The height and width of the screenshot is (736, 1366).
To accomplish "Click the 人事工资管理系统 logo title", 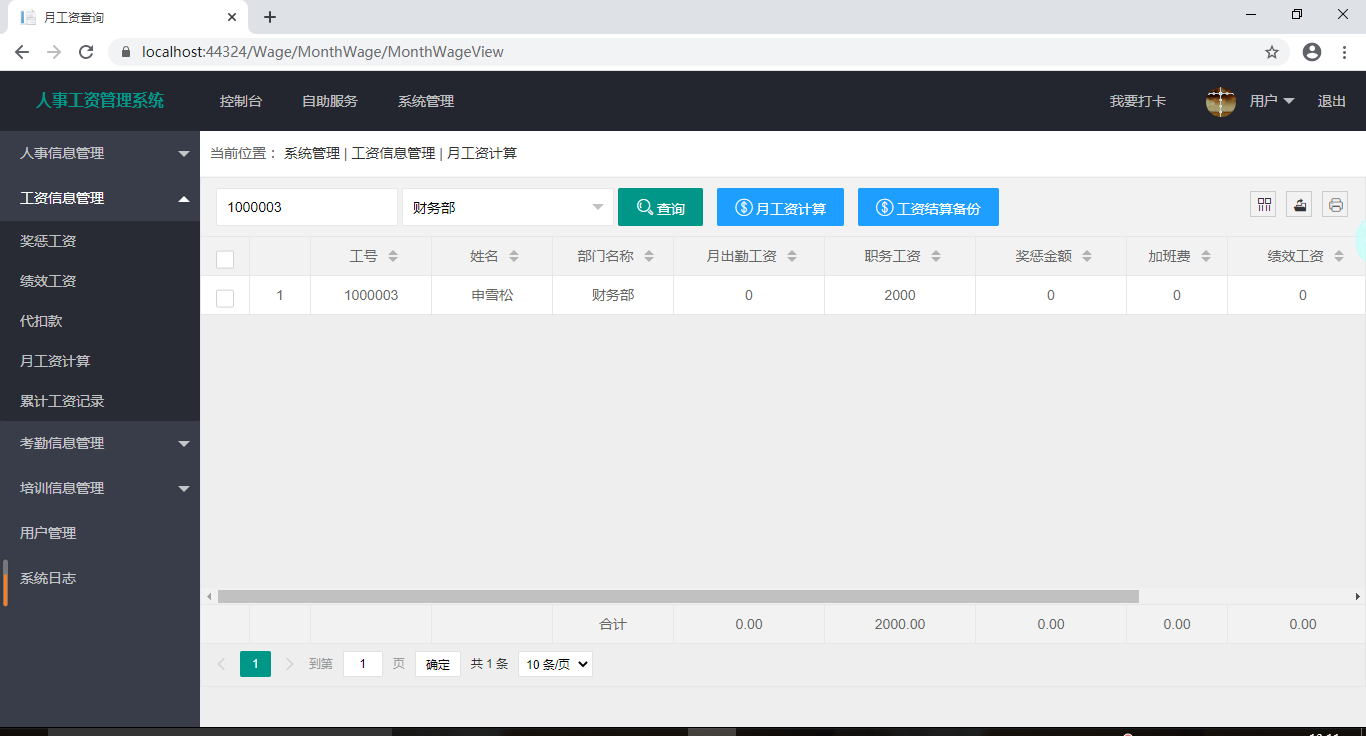I will [100, 100].
